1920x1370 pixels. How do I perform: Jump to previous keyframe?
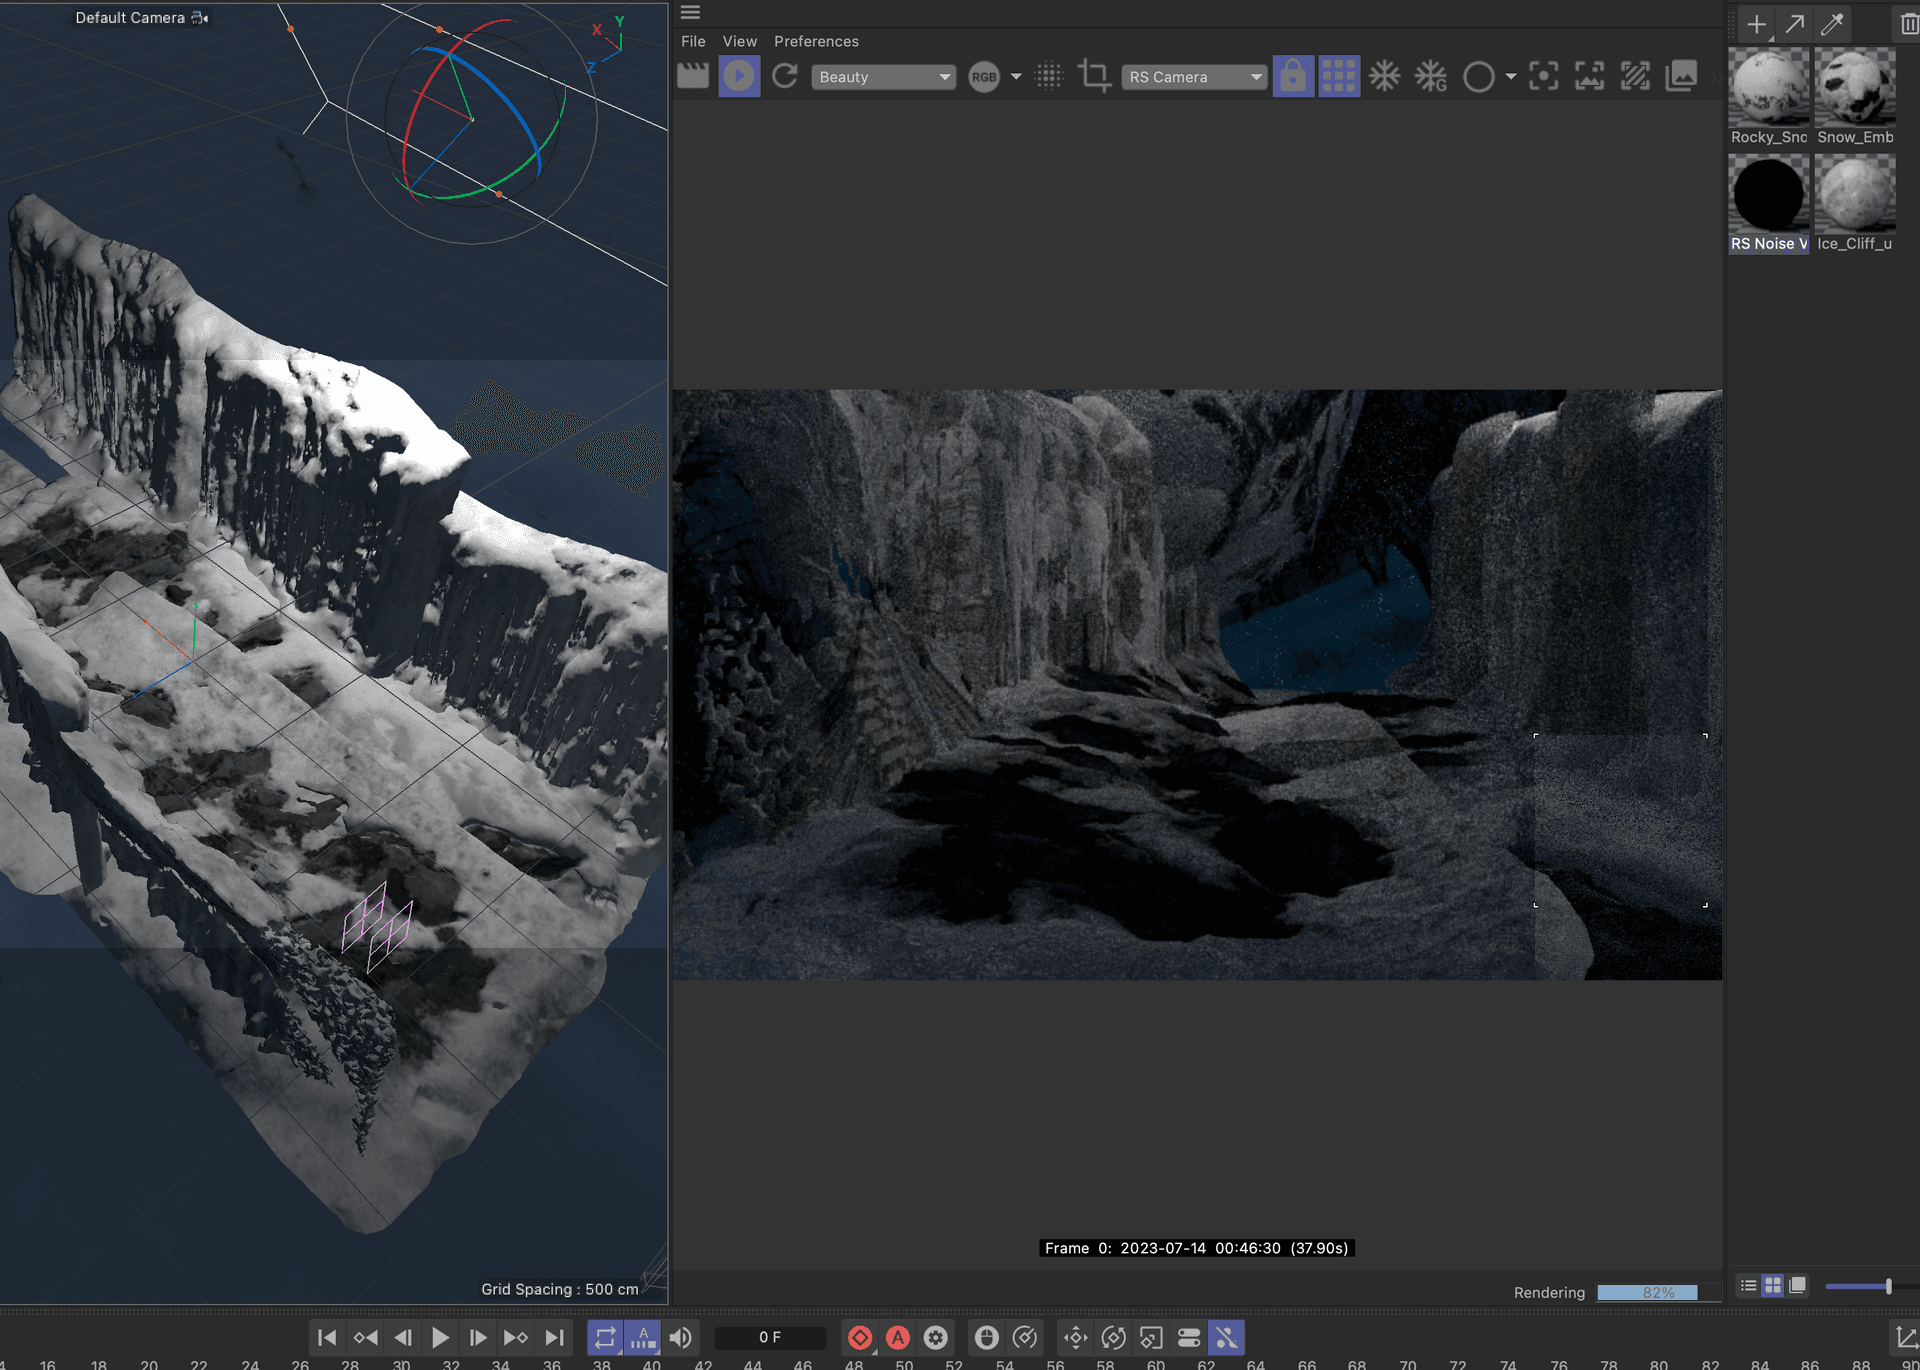[x=365, y=1338]
